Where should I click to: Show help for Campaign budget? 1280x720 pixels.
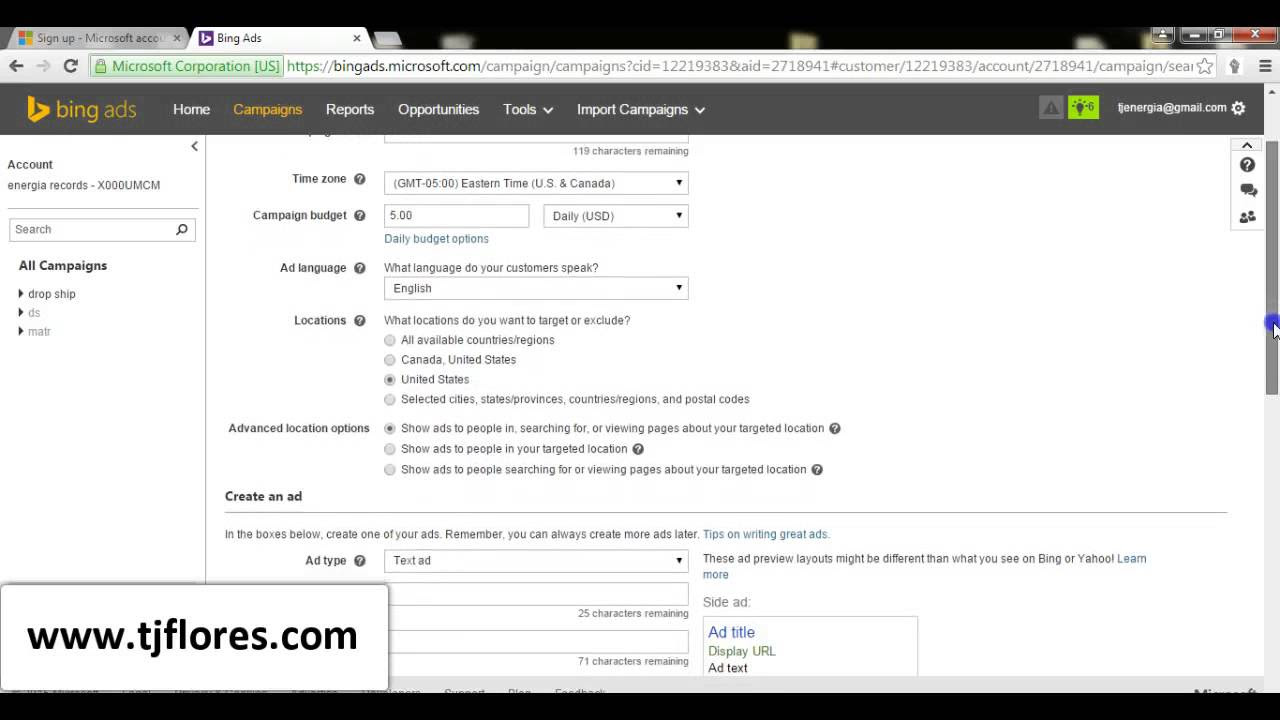tap(360, 215)
